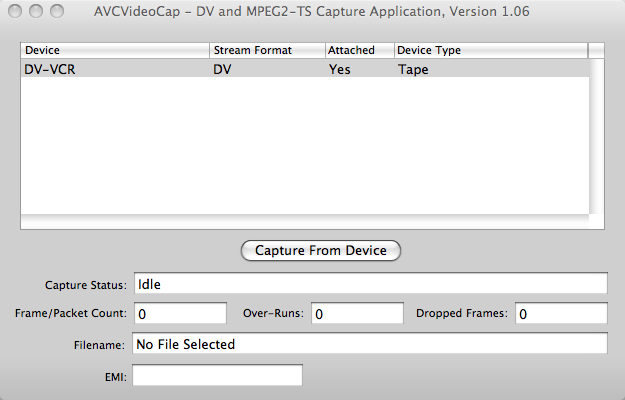
Task: Close the AVCVideoCap window
Action: point(15,11)
